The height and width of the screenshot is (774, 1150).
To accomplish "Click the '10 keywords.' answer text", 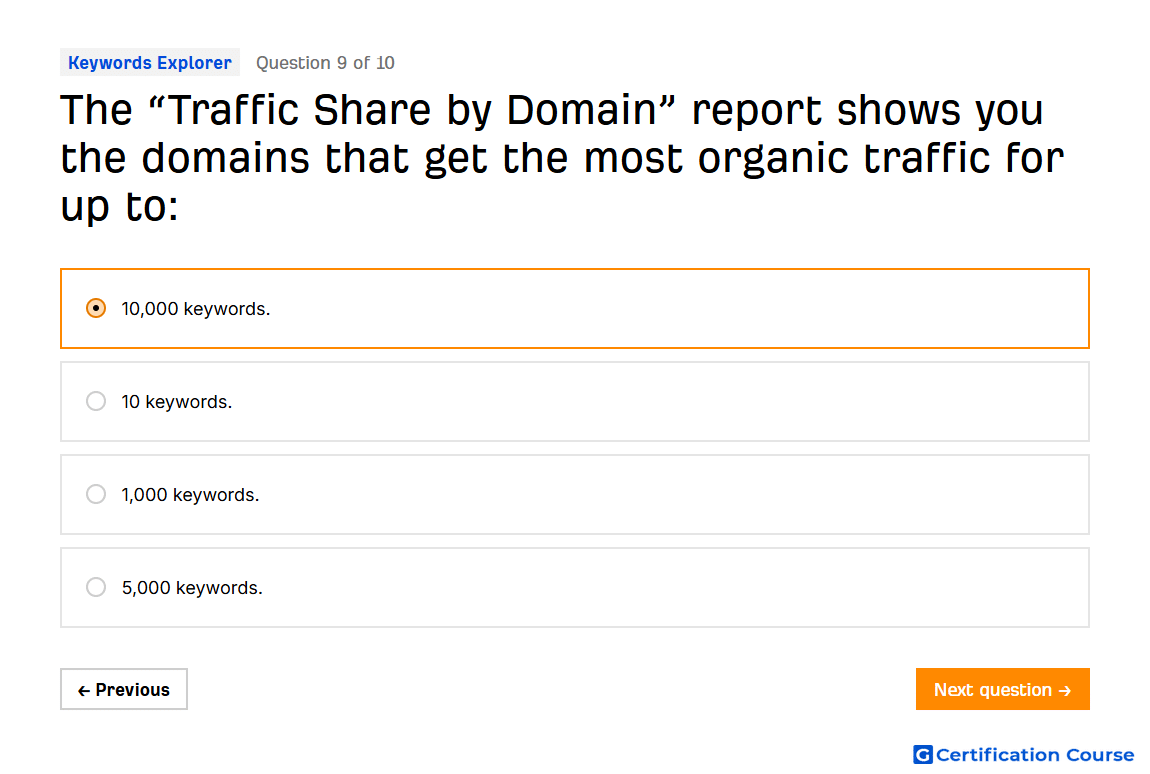I will pyautogui.click(x=177, y=402).
